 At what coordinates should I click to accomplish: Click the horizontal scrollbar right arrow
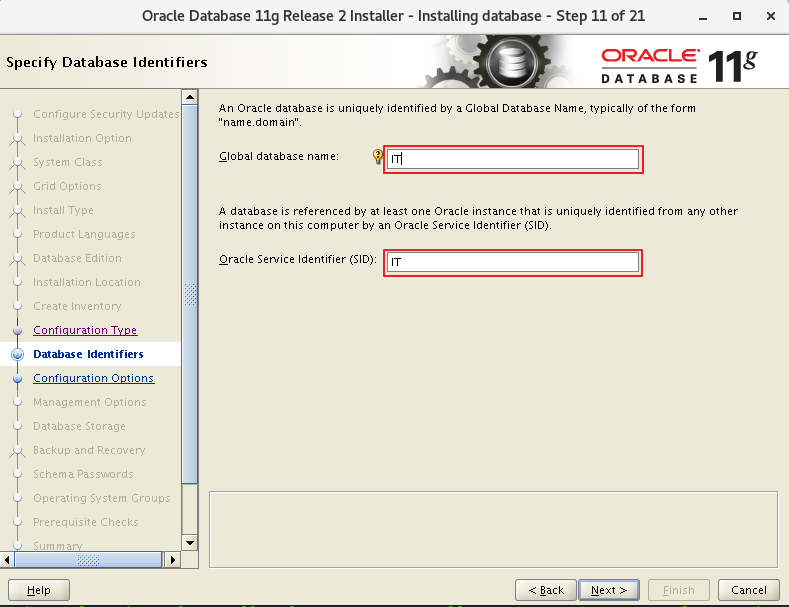pos(173,560)
